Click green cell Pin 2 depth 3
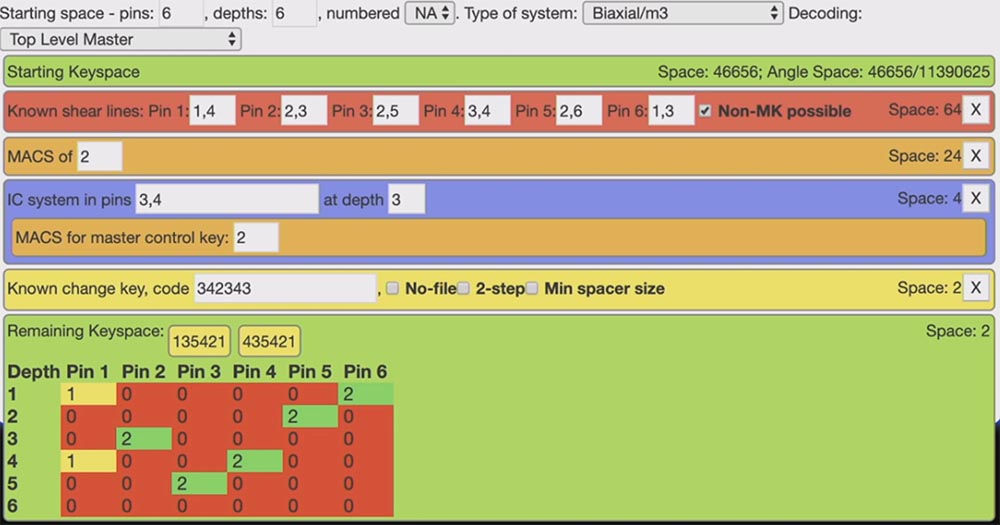 click(x=144, y=438)
